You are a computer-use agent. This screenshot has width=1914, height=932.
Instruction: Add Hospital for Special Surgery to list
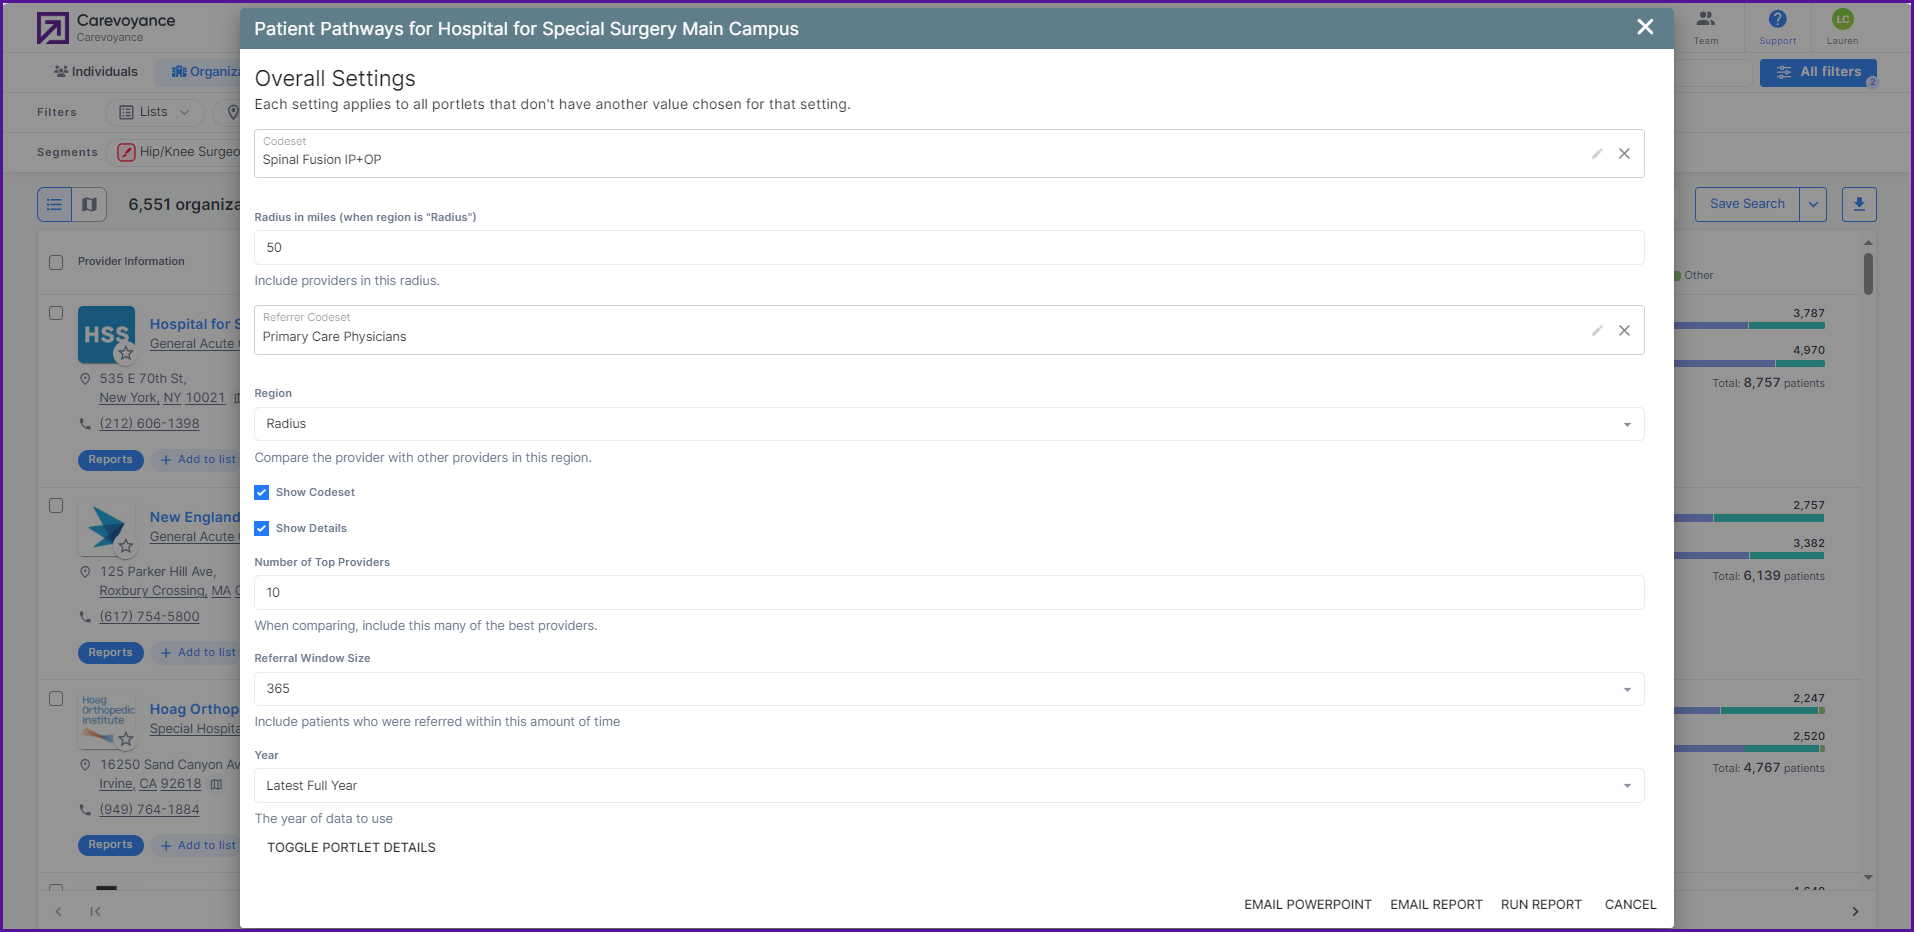coord(198,460)
